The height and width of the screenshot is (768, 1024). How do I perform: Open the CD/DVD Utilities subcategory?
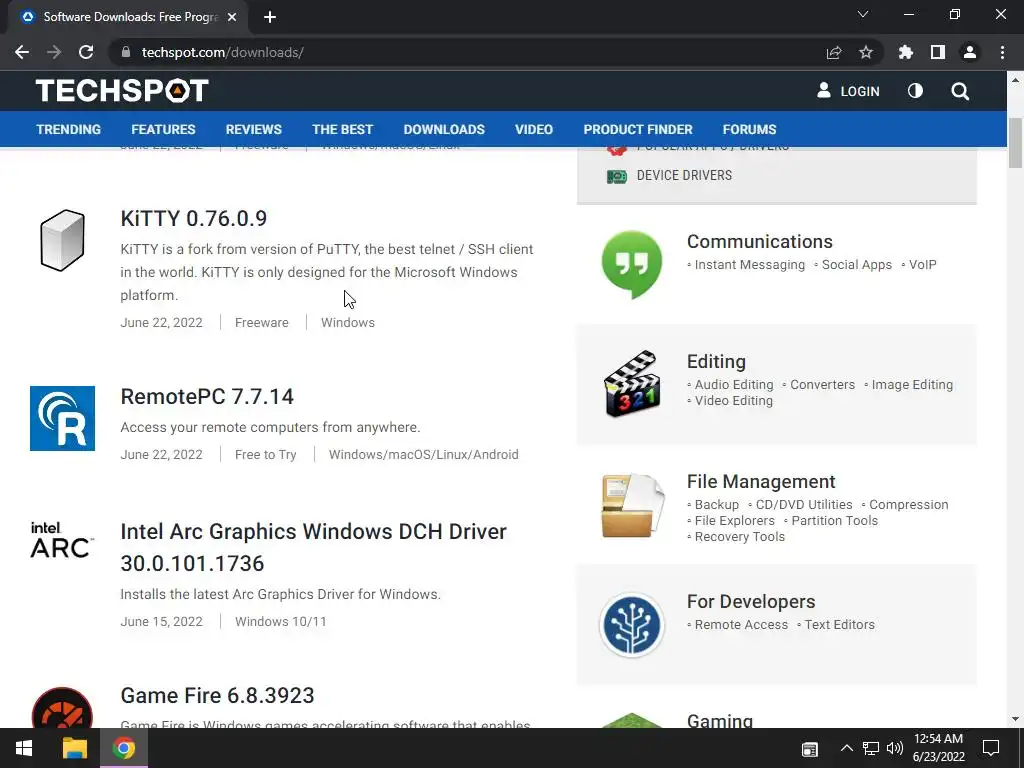(x=804, y=505)
